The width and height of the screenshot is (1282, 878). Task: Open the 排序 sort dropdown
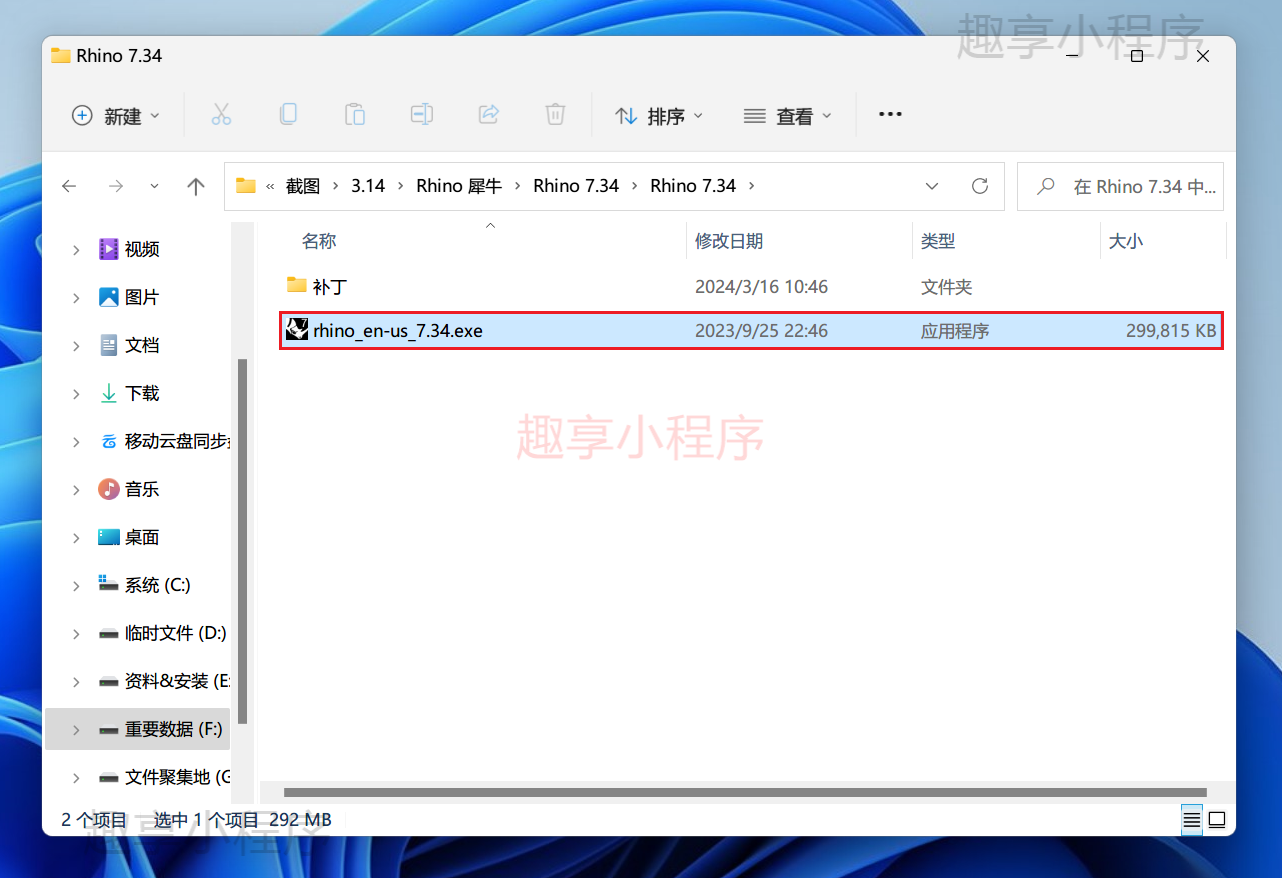658,116
